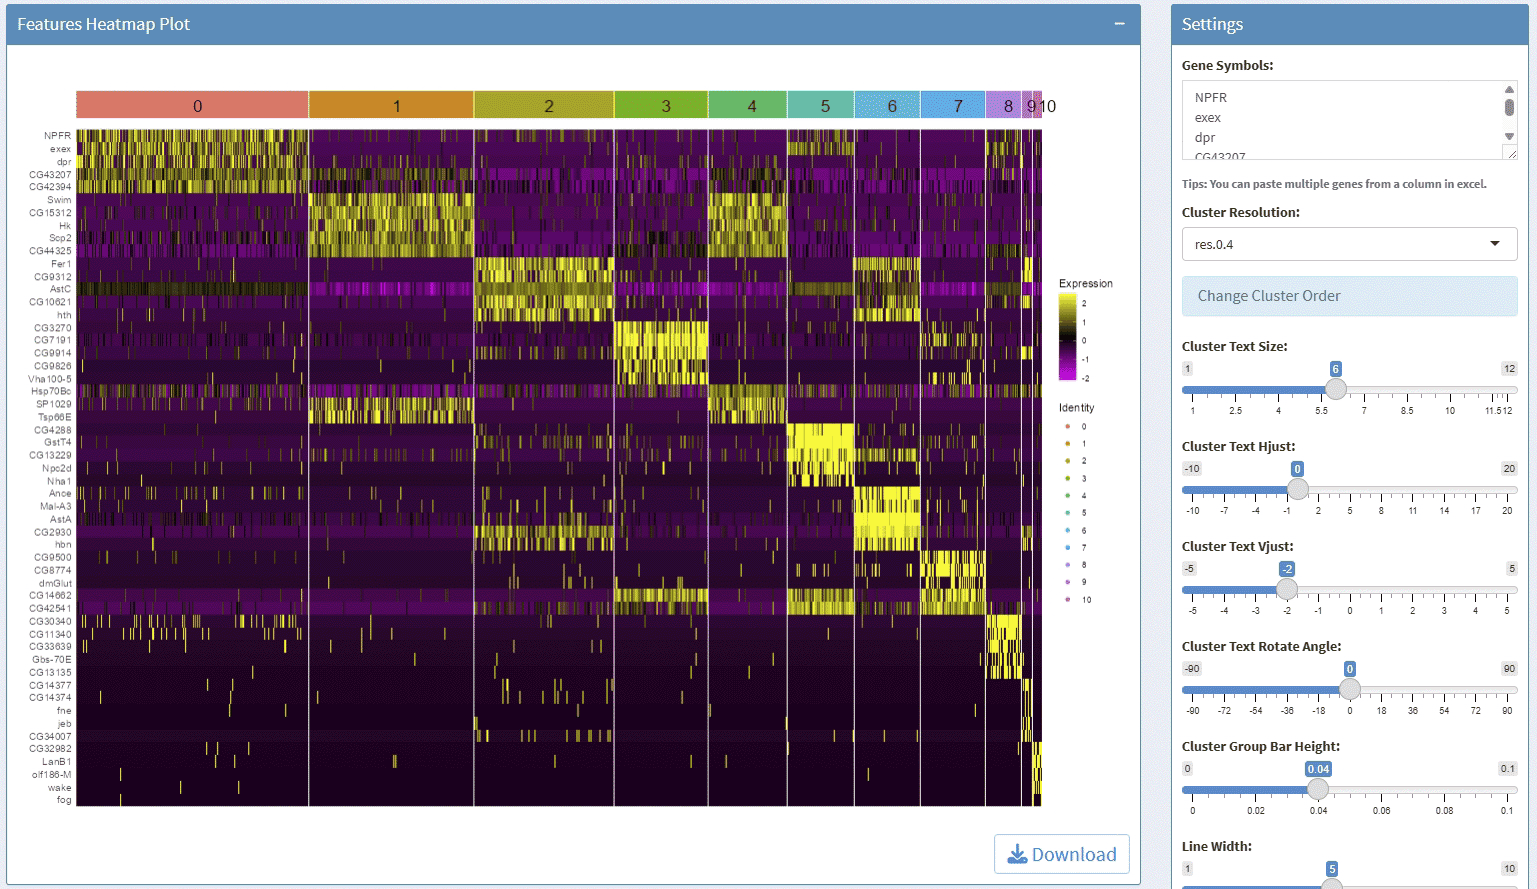Click the Line Width slider handle
This screenshot has width=1537, height=889.
[1332, 884]
